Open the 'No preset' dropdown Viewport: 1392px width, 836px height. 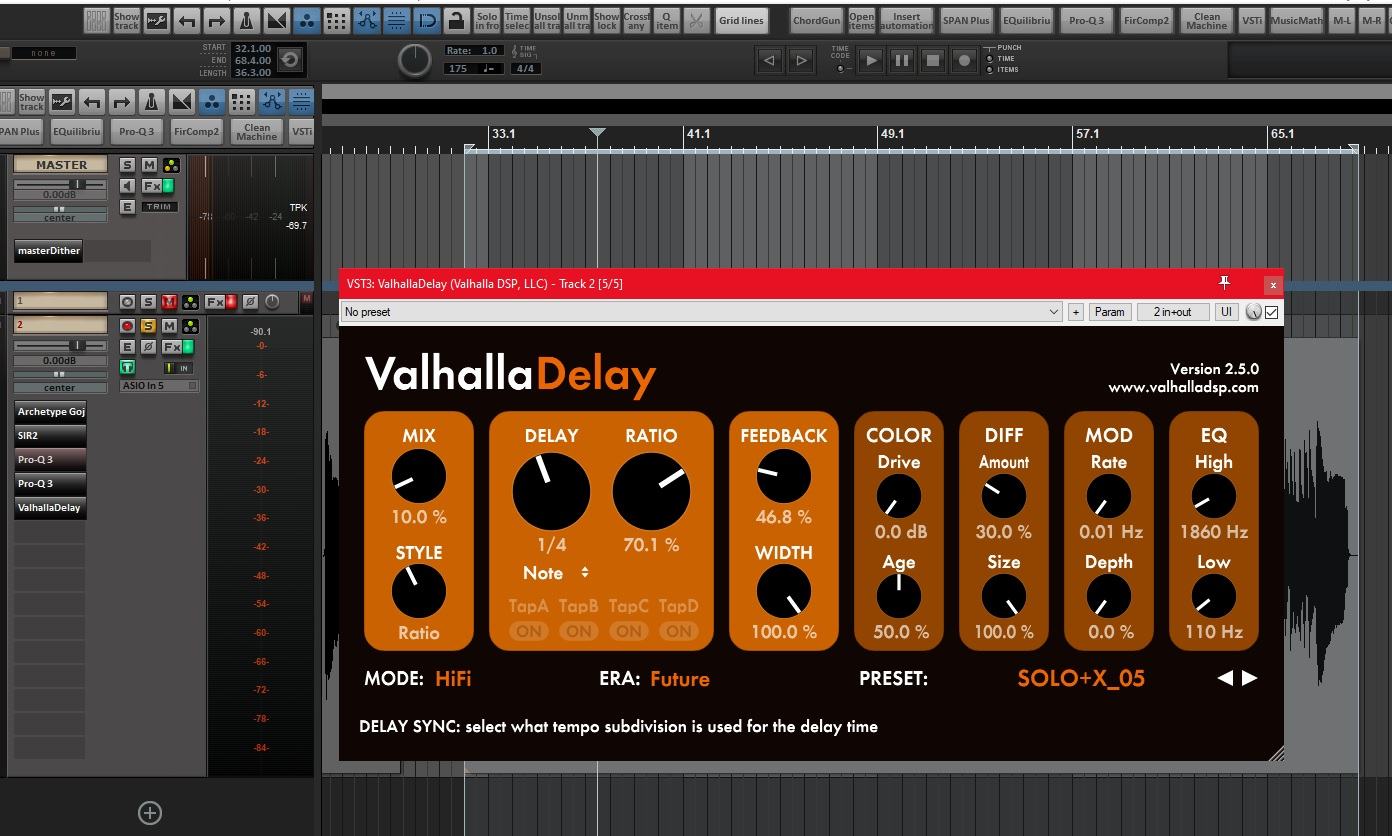pos(701,312)
